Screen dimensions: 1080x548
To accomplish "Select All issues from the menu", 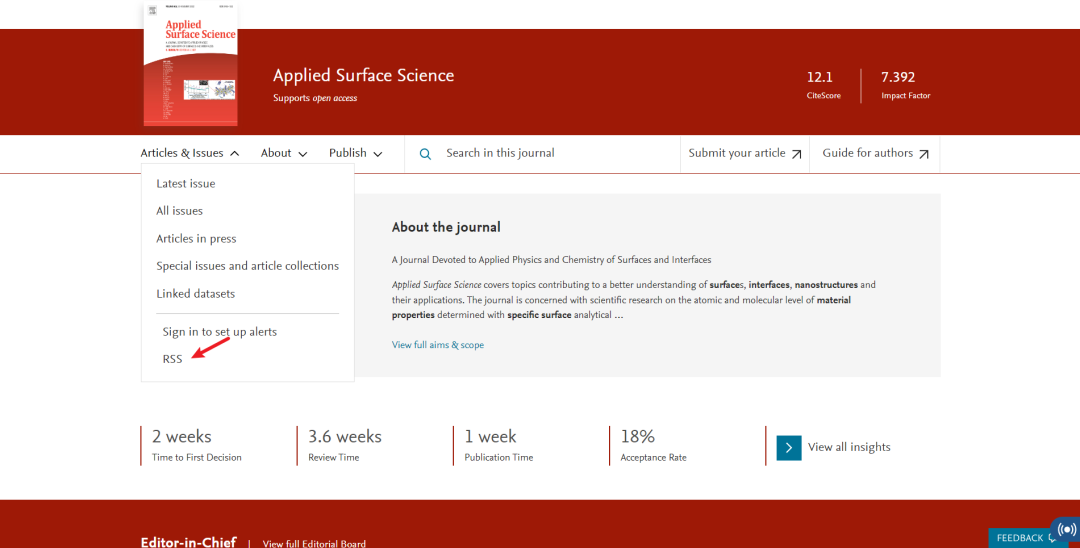I will (x=179, y=211).
